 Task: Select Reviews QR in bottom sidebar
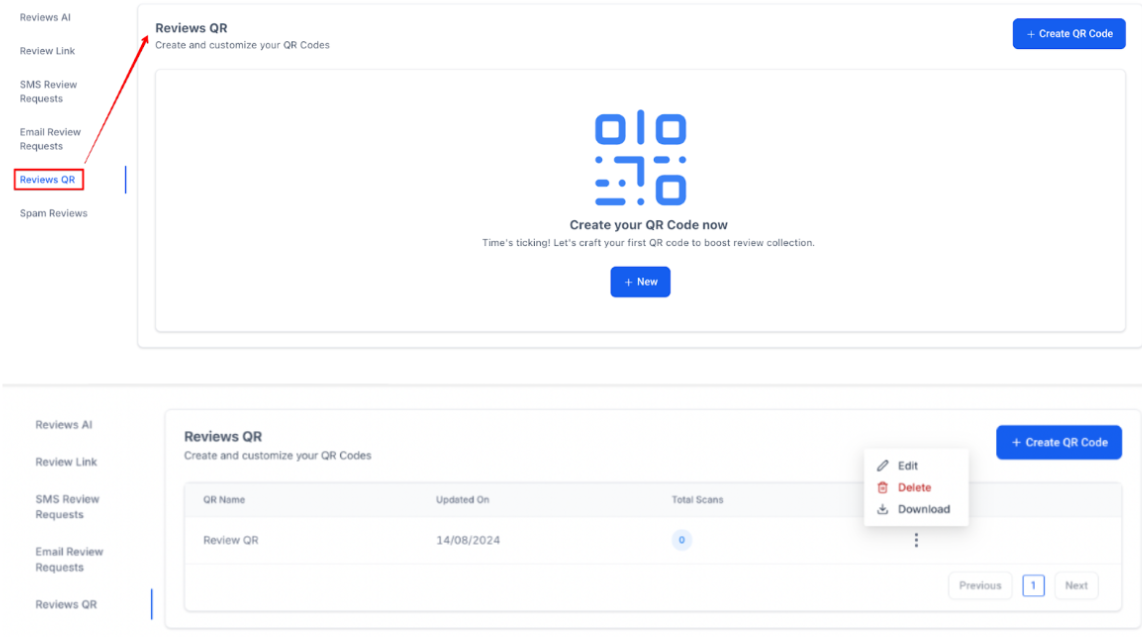(66, 604)
